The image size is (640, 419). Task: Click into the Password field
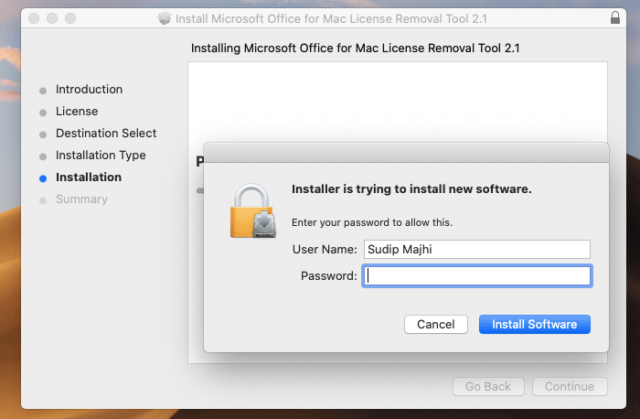pos(476,275)
